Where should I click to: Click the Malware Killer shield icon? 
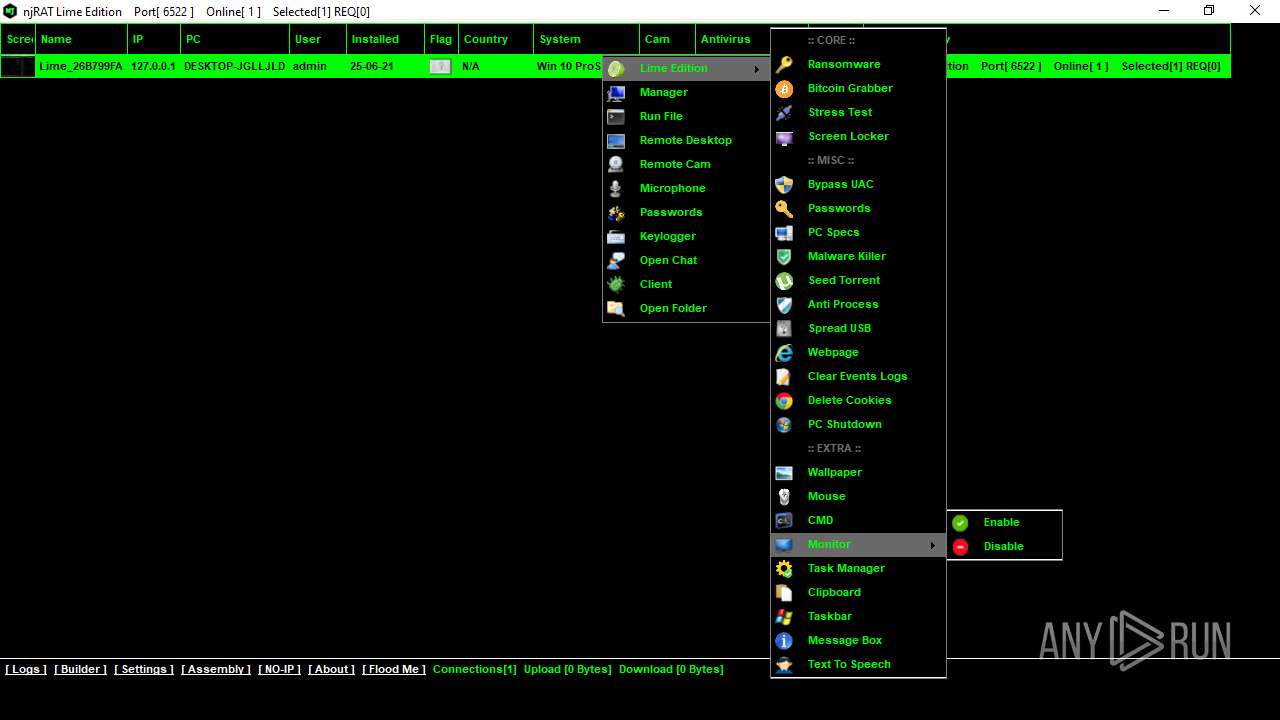pos(785,256)
